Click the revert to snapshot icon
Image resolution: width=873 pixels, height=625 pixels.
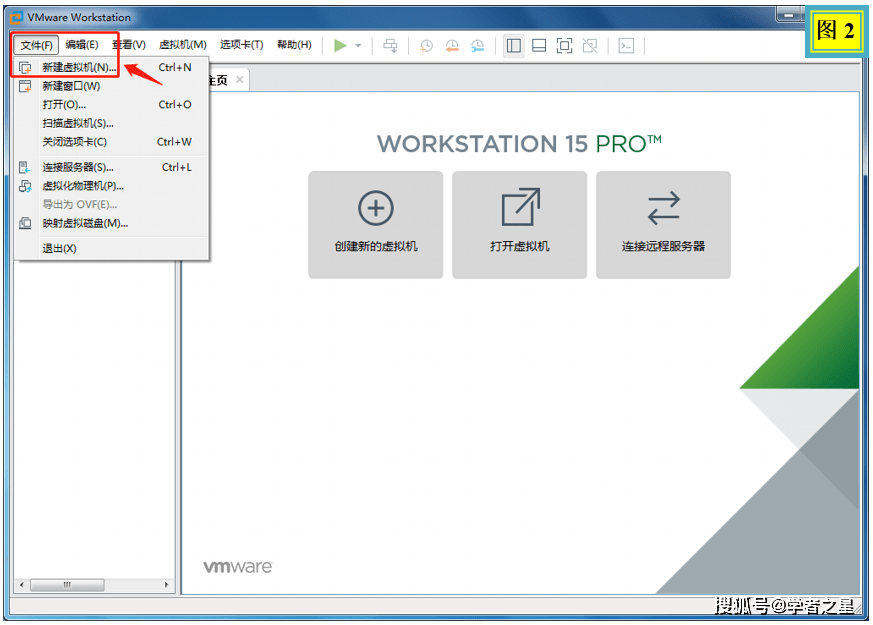[x=452, y=45]
